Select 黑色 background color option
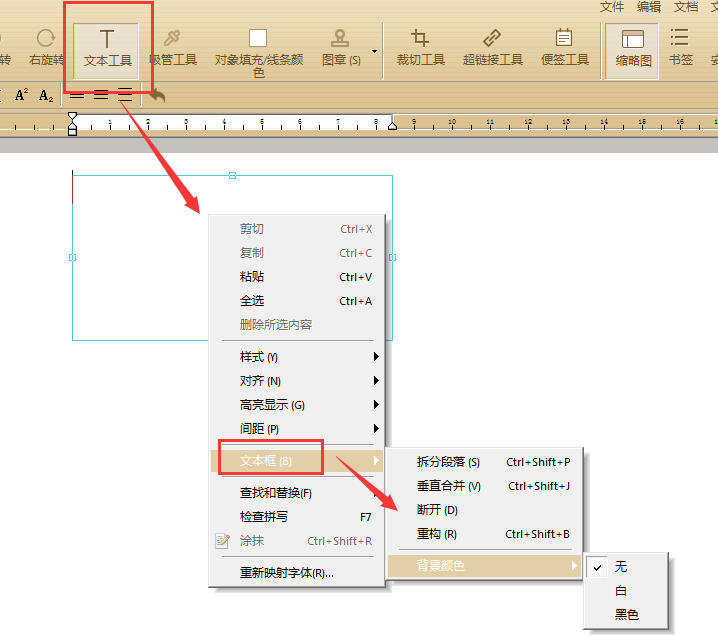The height and width of the screenshot is (638, 718). point(626,615)
